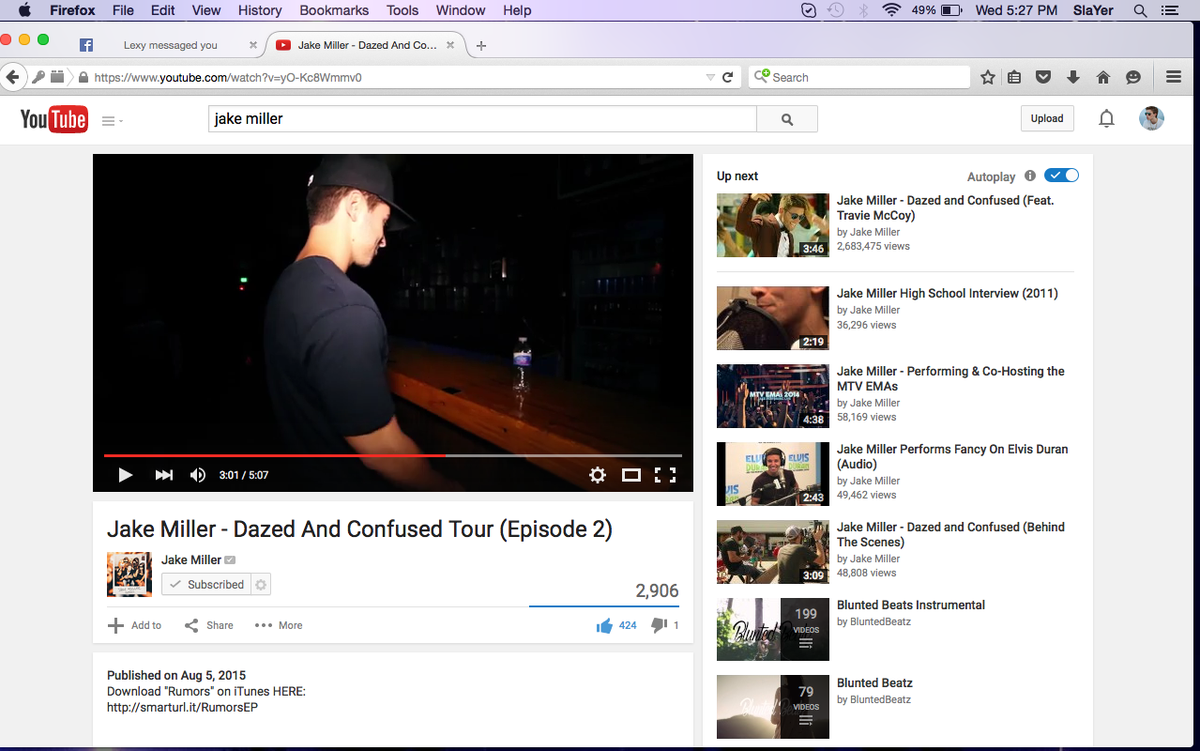The width and height of the screenshot is (1200, 751).
Task: Share this video
Action: tap(209, 625)
